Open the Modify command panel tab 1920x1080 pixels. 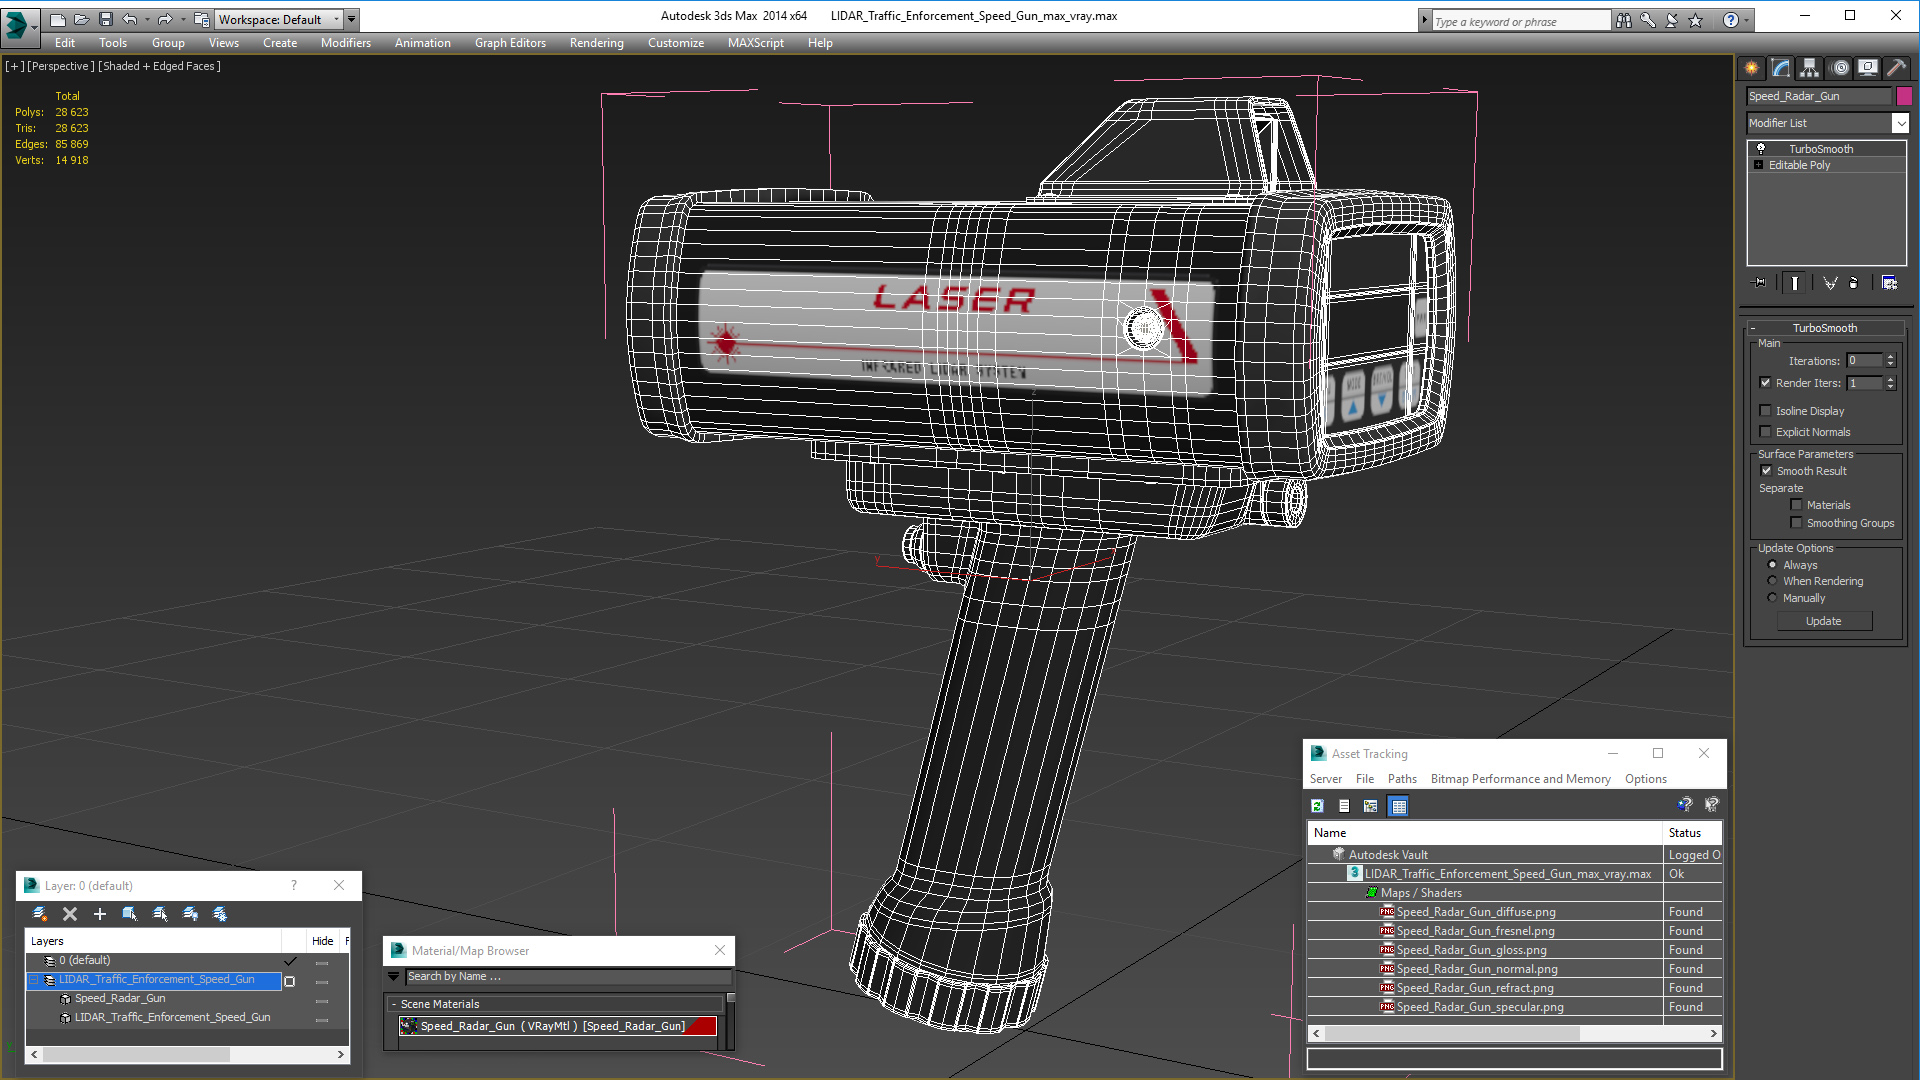(1781, 68)
